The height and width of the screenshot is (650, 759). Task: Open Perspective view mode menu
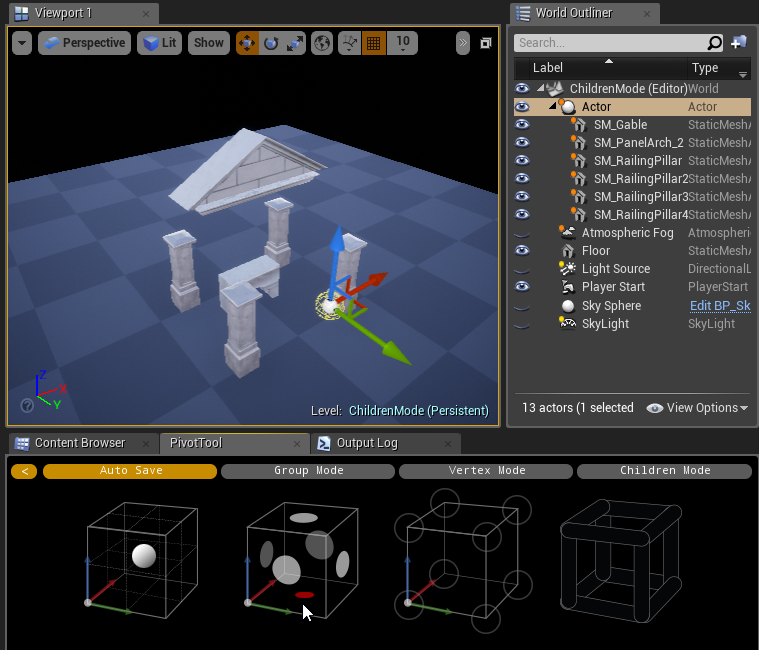point(84,43)
